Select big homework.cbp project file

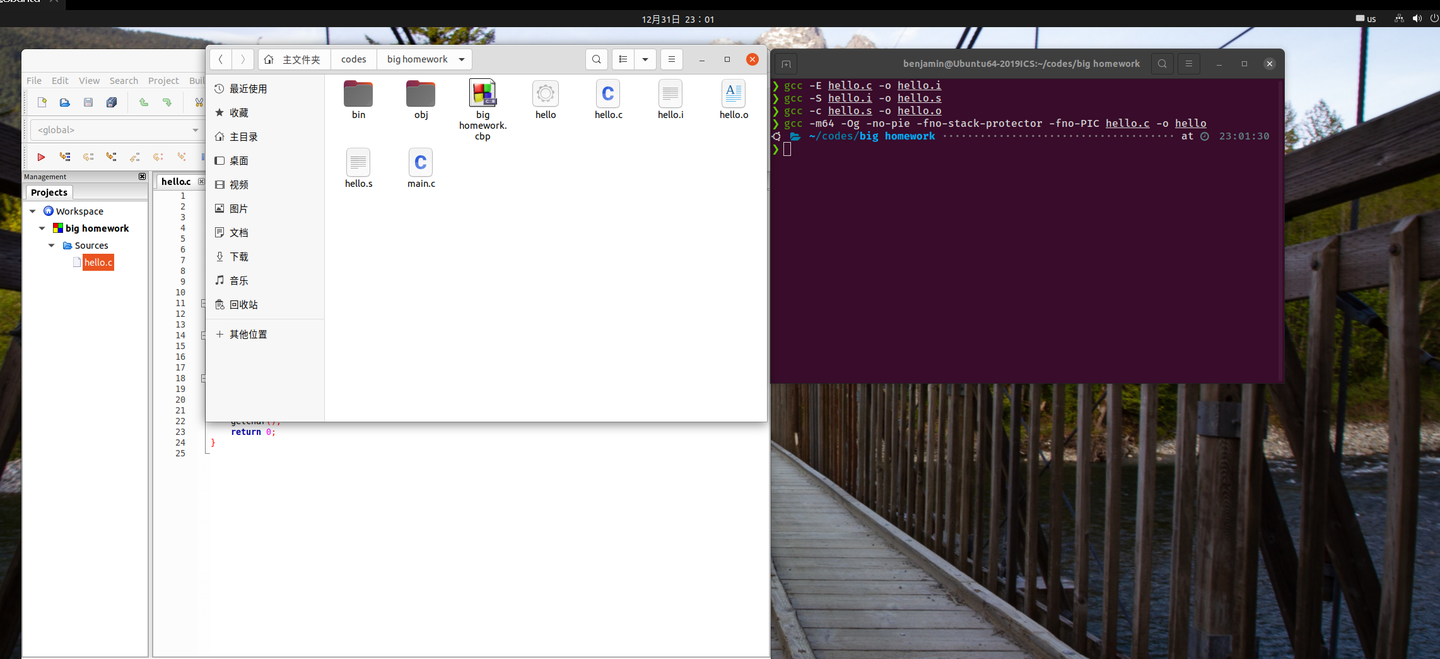coord(483,110)
